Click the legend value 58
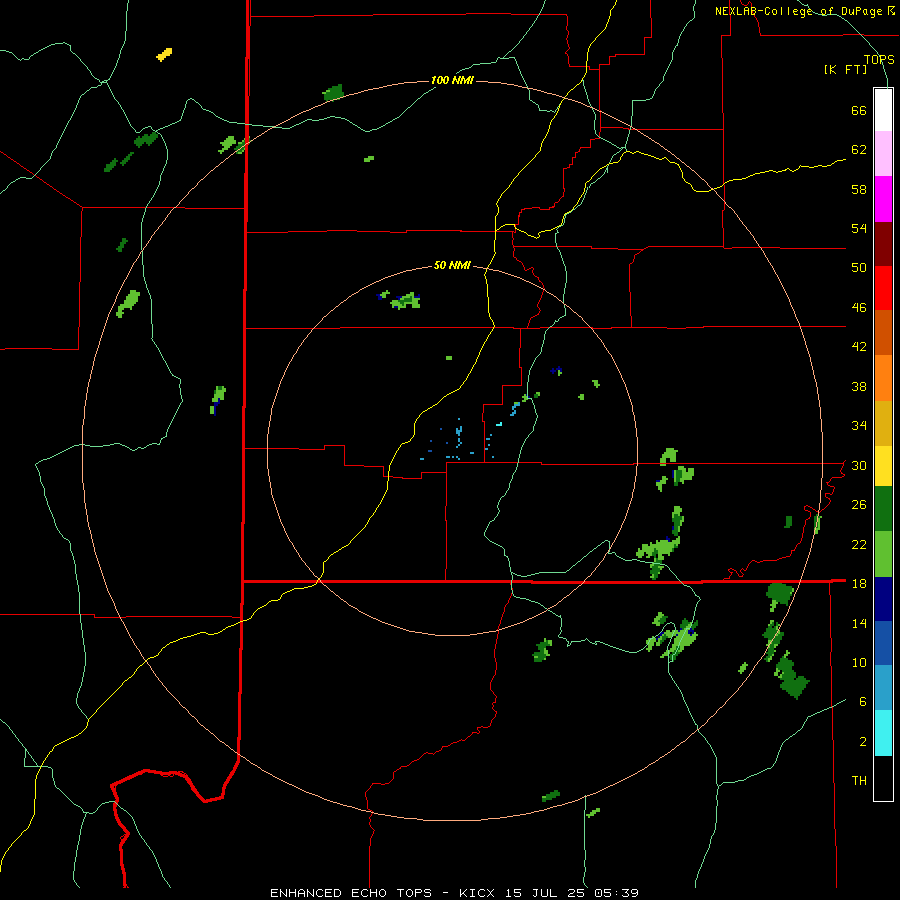This screenshot has height=900, width=900. 859,189
